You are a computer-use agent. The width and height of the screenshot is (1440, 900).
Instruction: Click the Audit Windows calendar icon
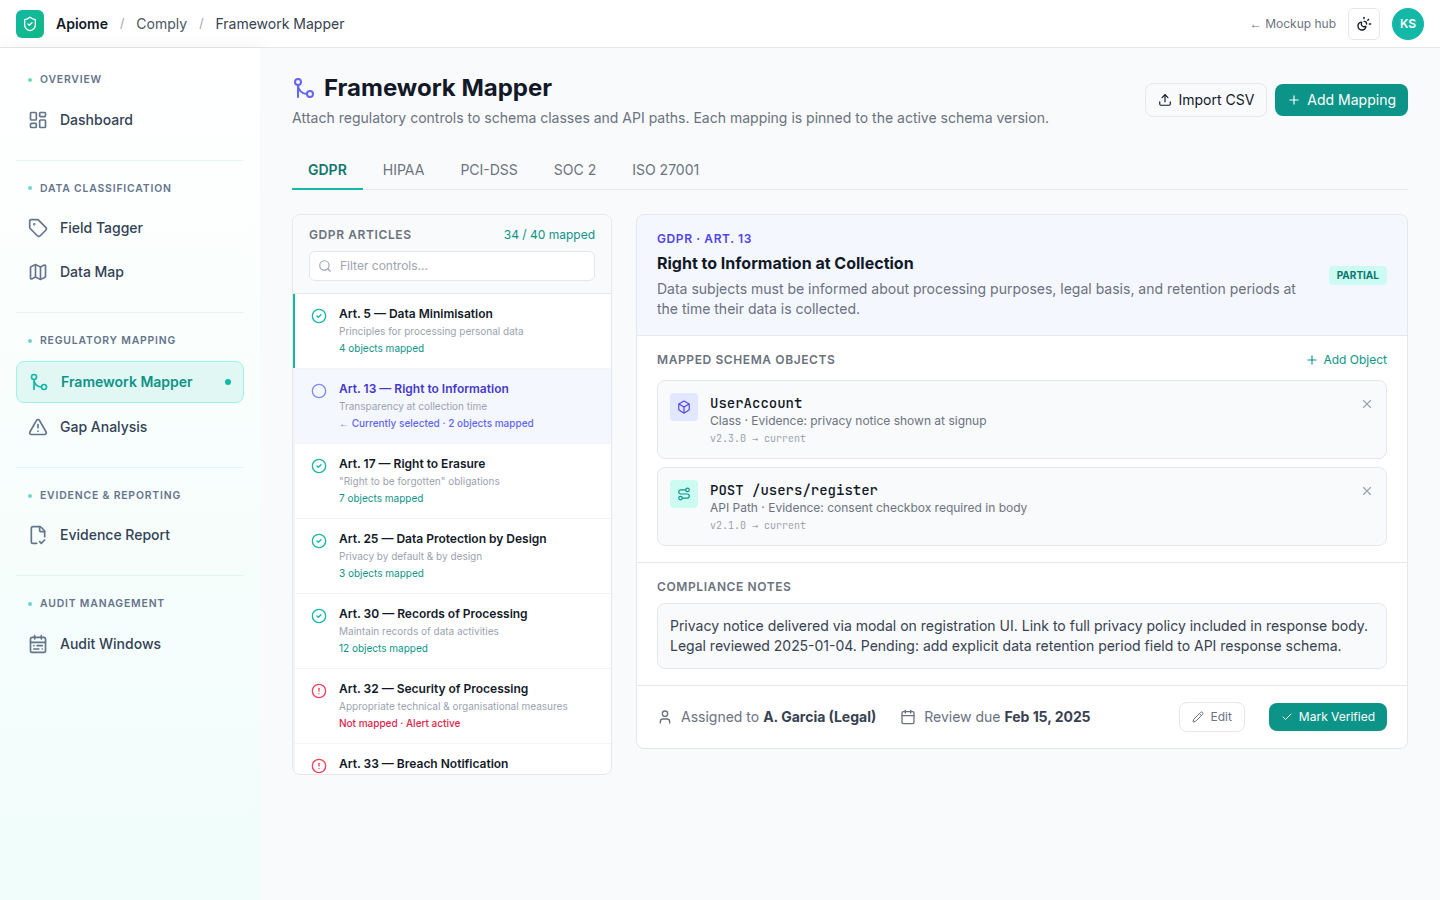tap(38, 644)
